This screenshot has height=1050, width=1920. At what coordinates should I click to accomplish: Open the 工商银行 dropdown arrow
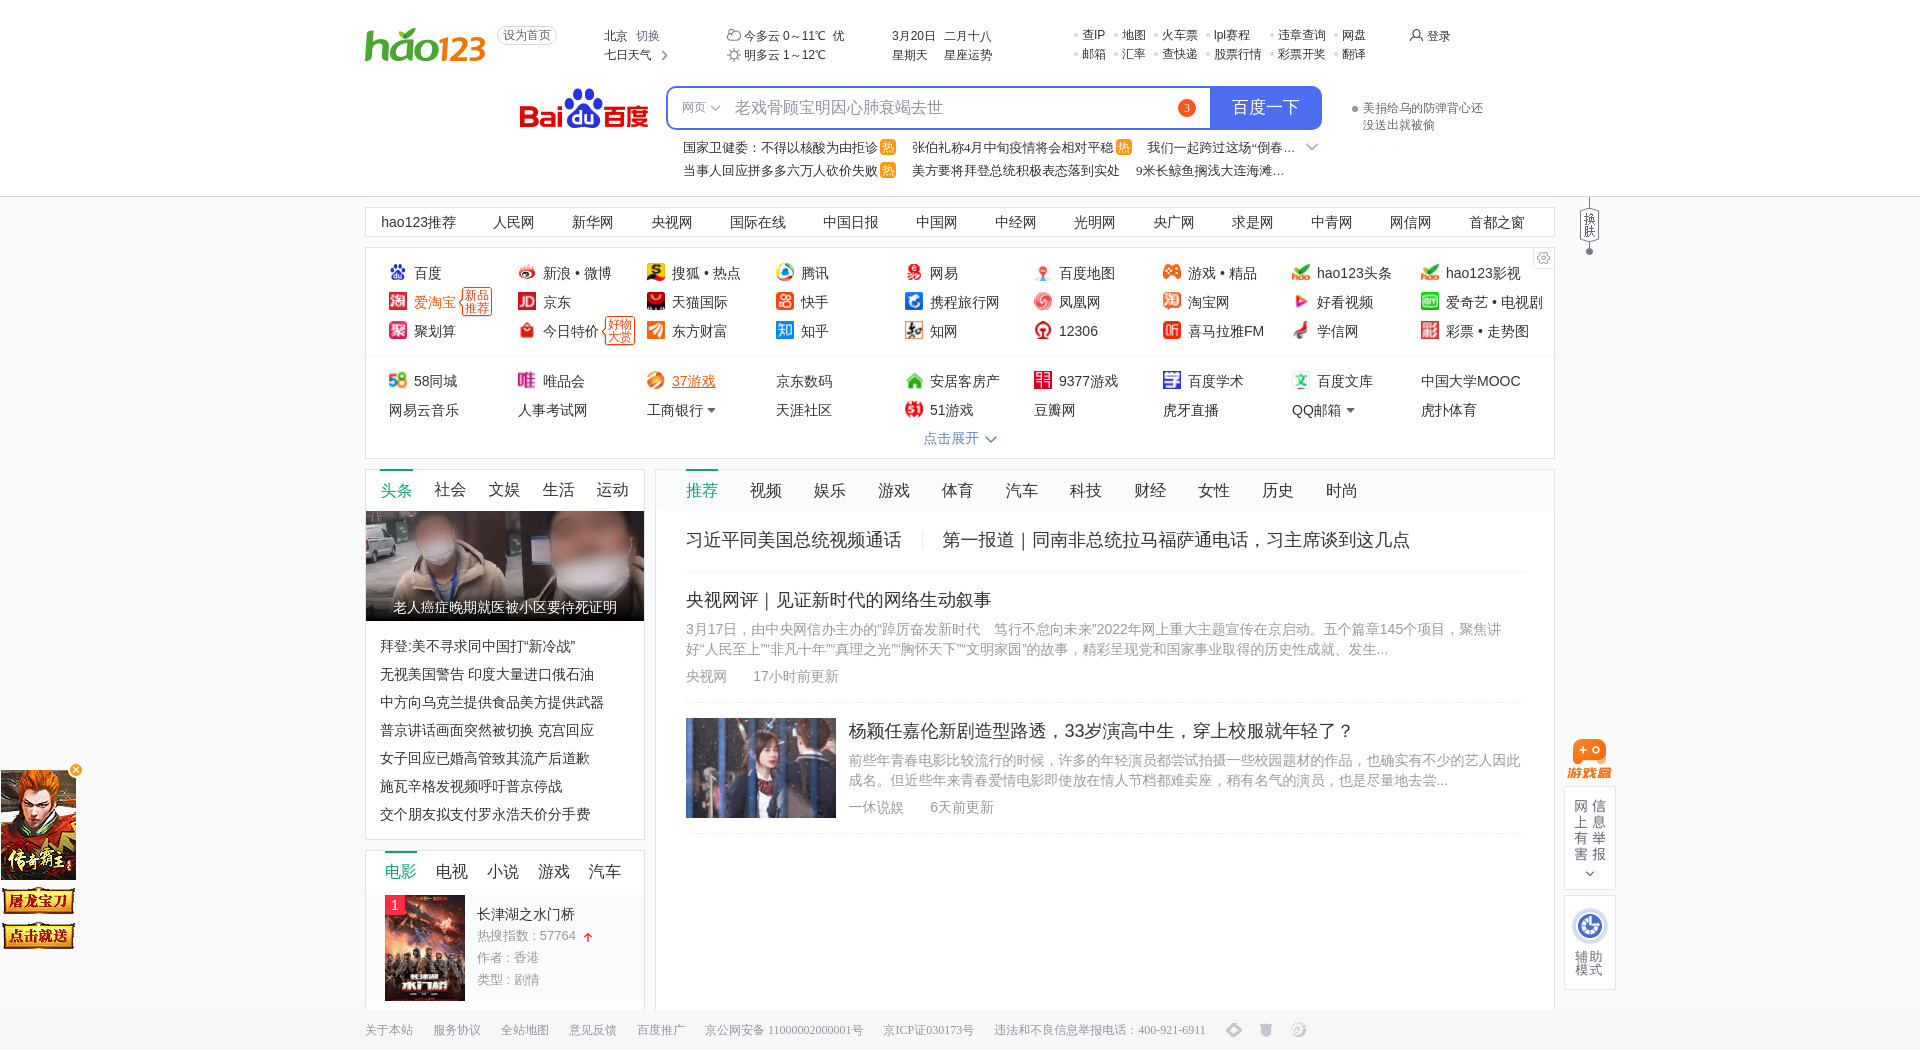(x=711, y=410)
